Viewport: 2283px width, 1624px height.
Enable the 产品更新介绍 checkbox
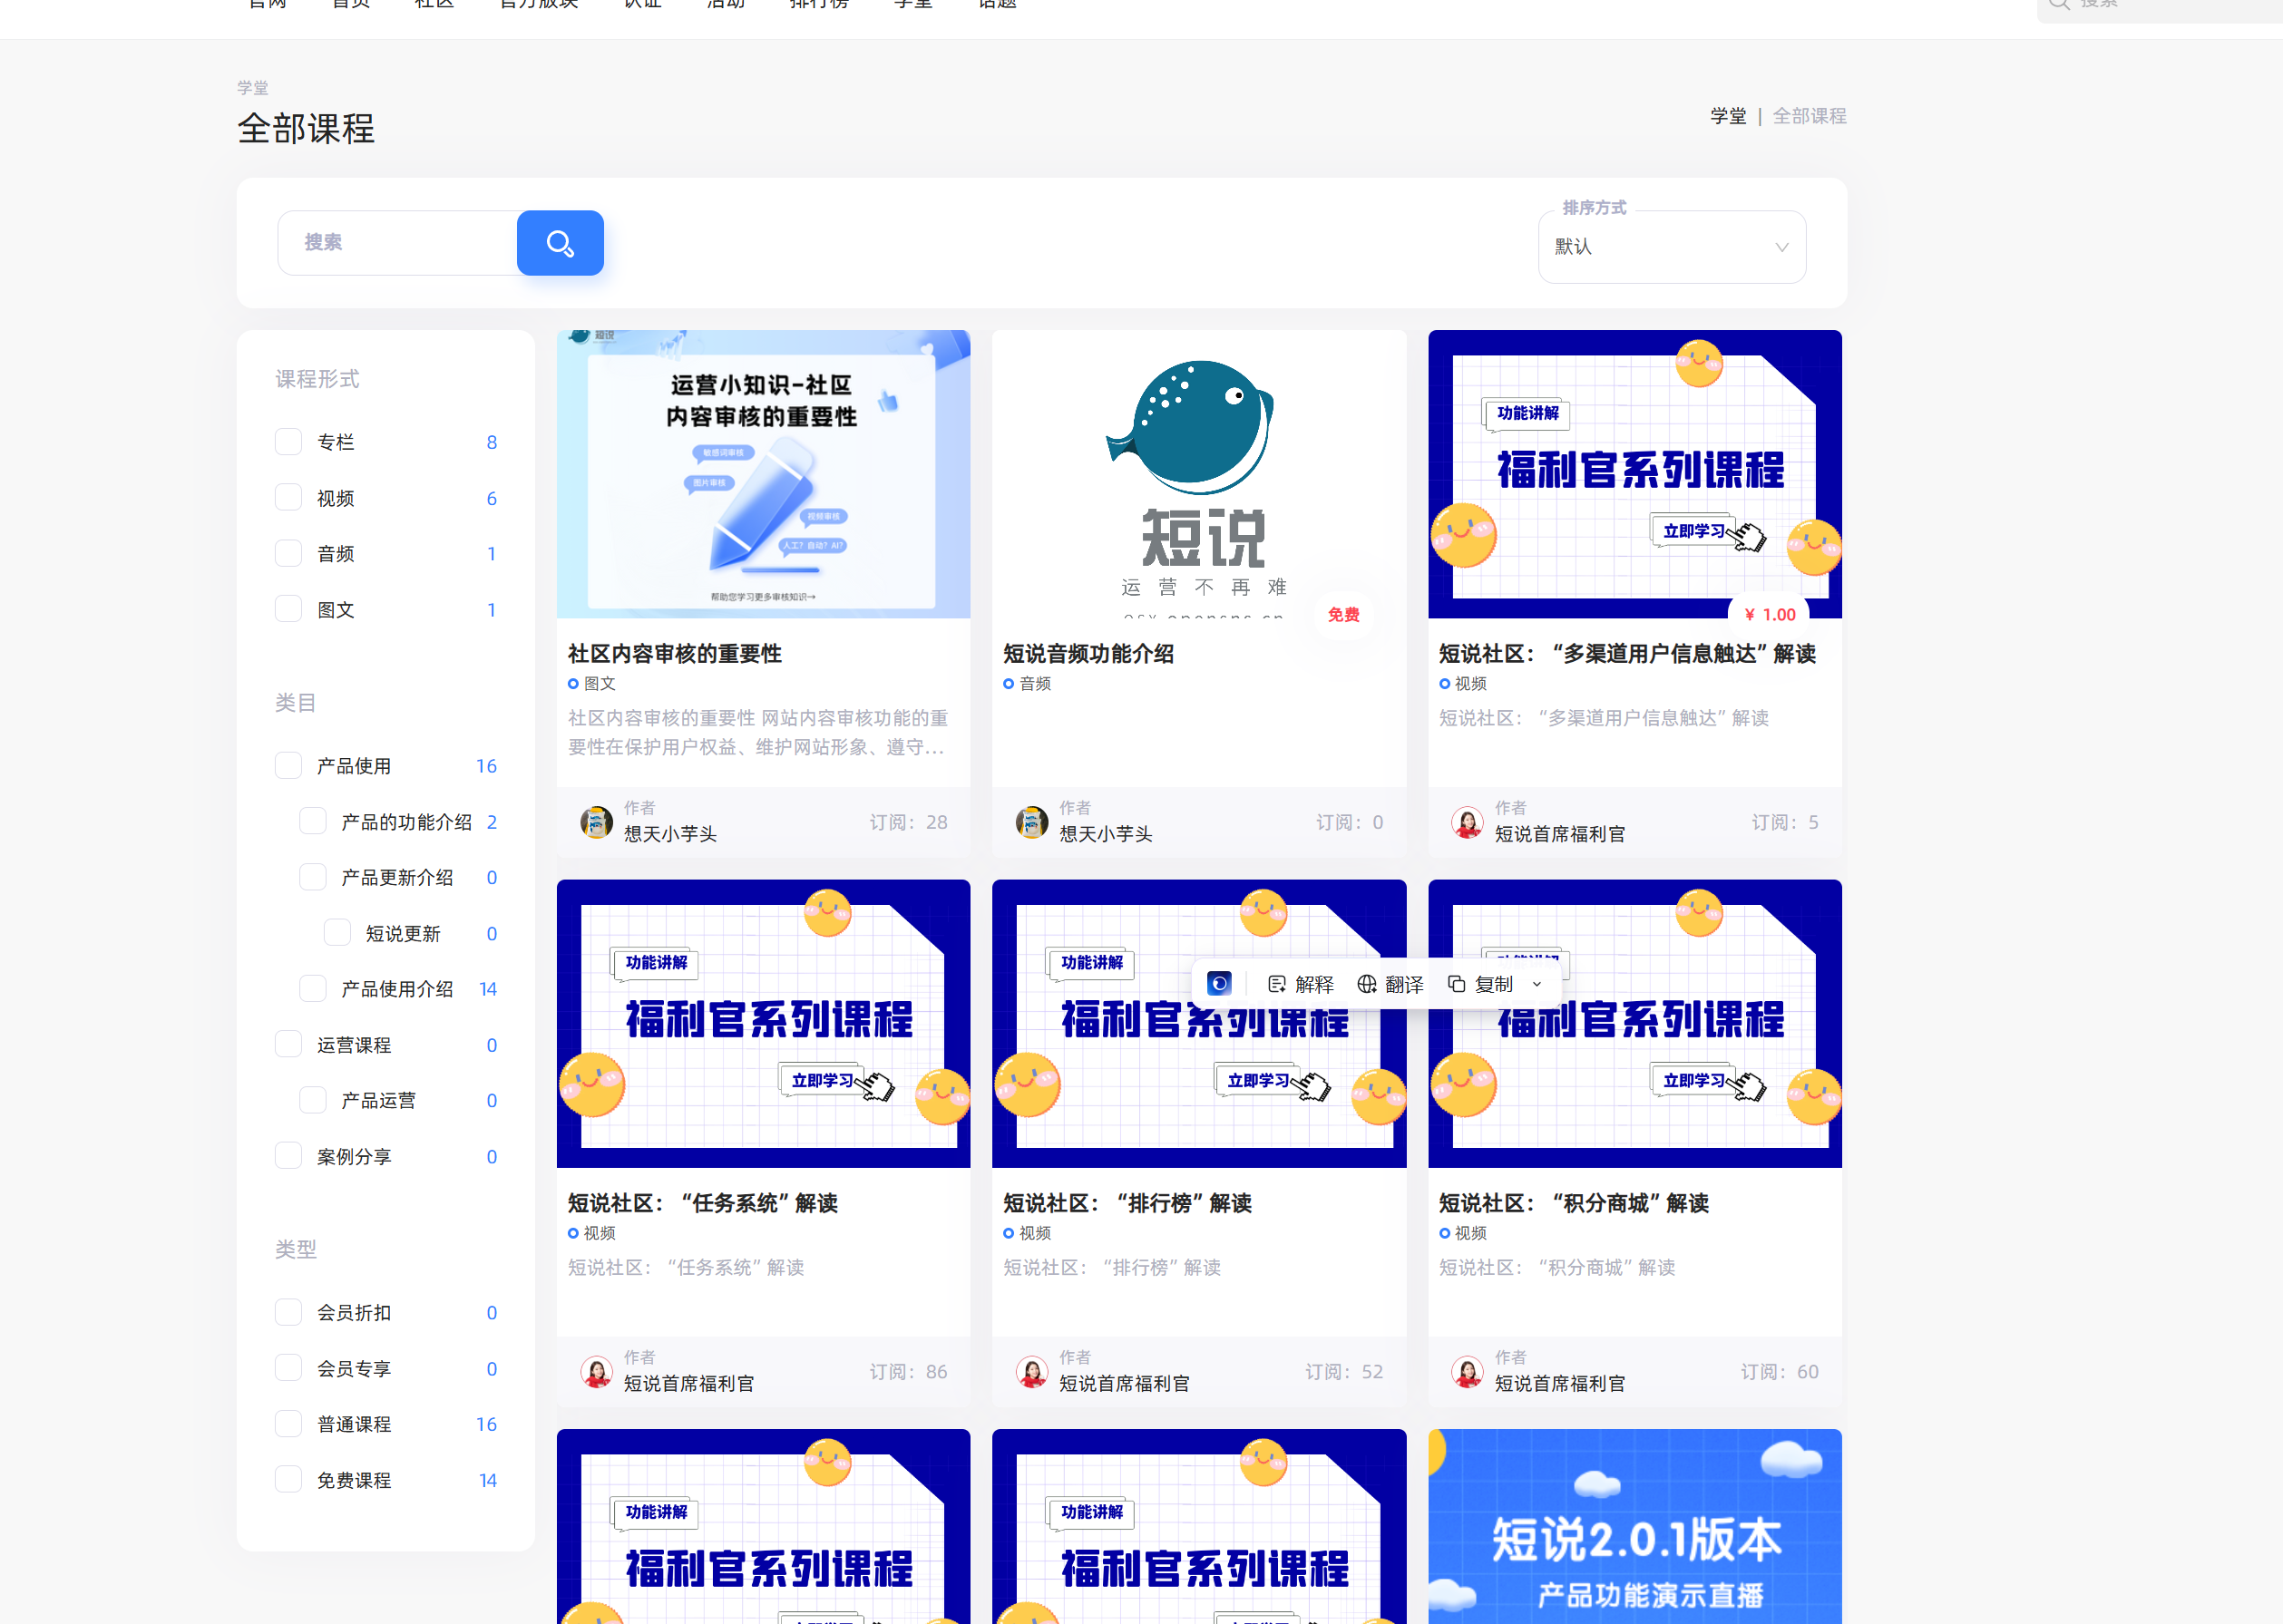click(313, 877)
